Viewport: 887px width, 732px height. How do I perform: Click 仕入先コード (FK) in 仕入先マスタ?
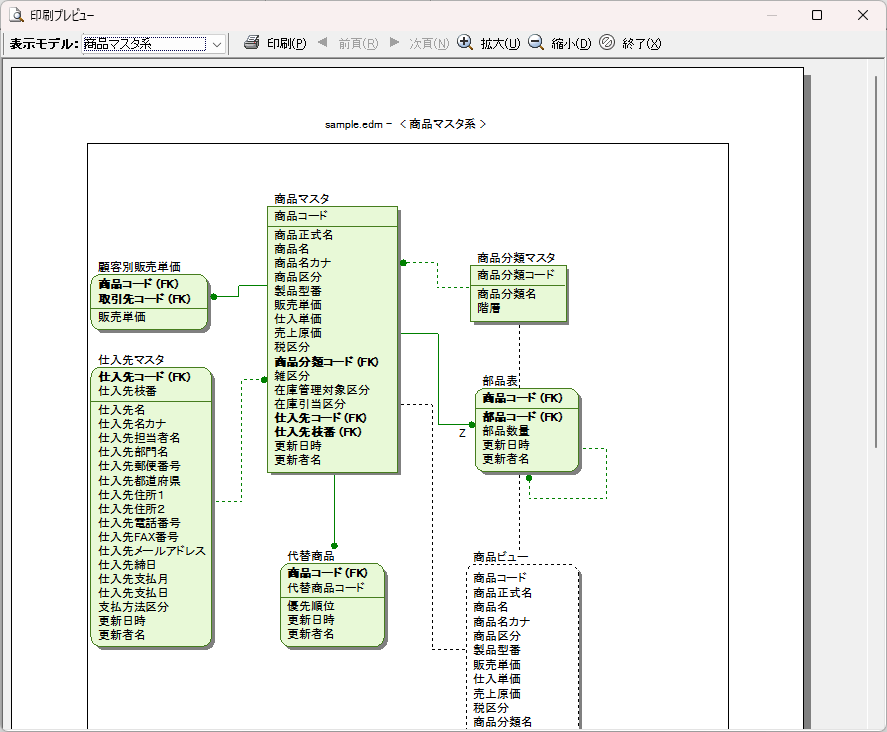[x=144, y=377]
